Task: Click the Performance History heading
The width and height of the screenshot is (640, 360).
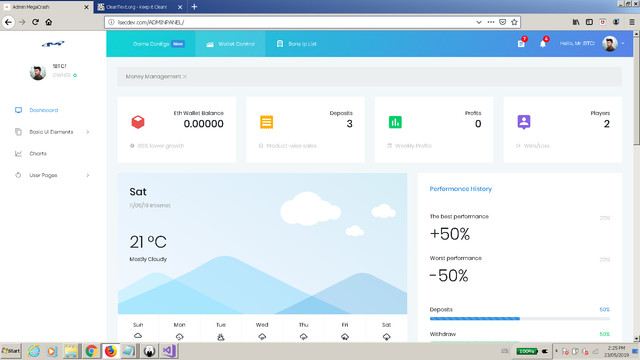Action: pyautogui.click(x=460, y=189)
